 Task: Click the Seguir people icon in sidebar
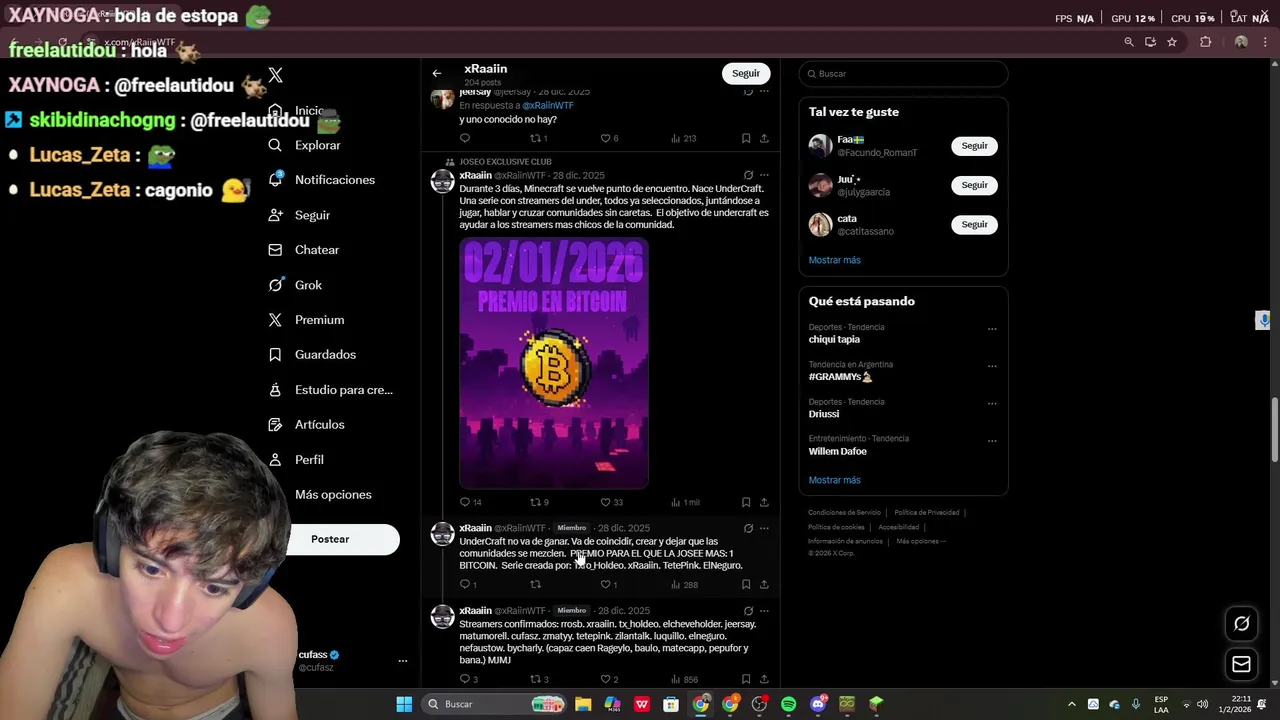275,215
